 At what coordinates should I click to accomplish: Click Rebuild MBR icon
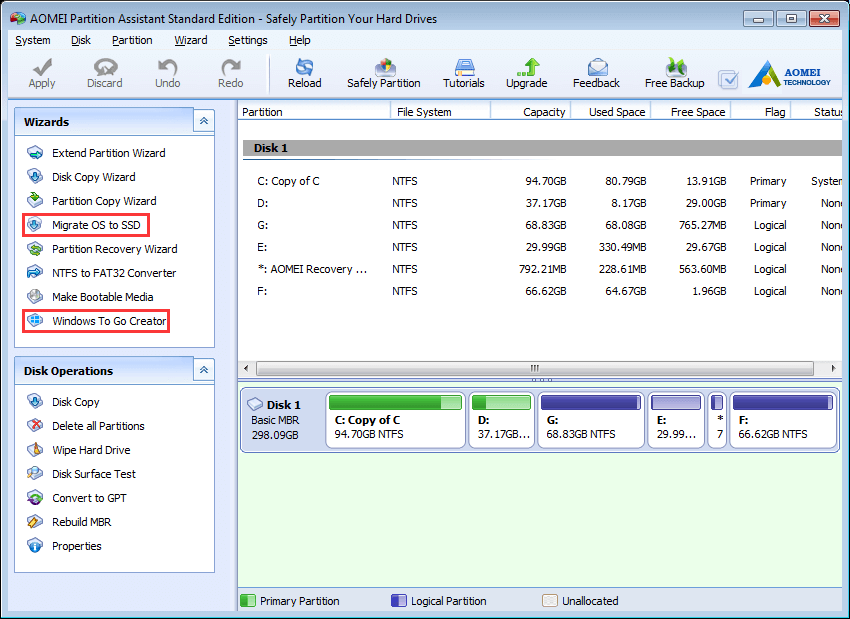coord(35,521)
